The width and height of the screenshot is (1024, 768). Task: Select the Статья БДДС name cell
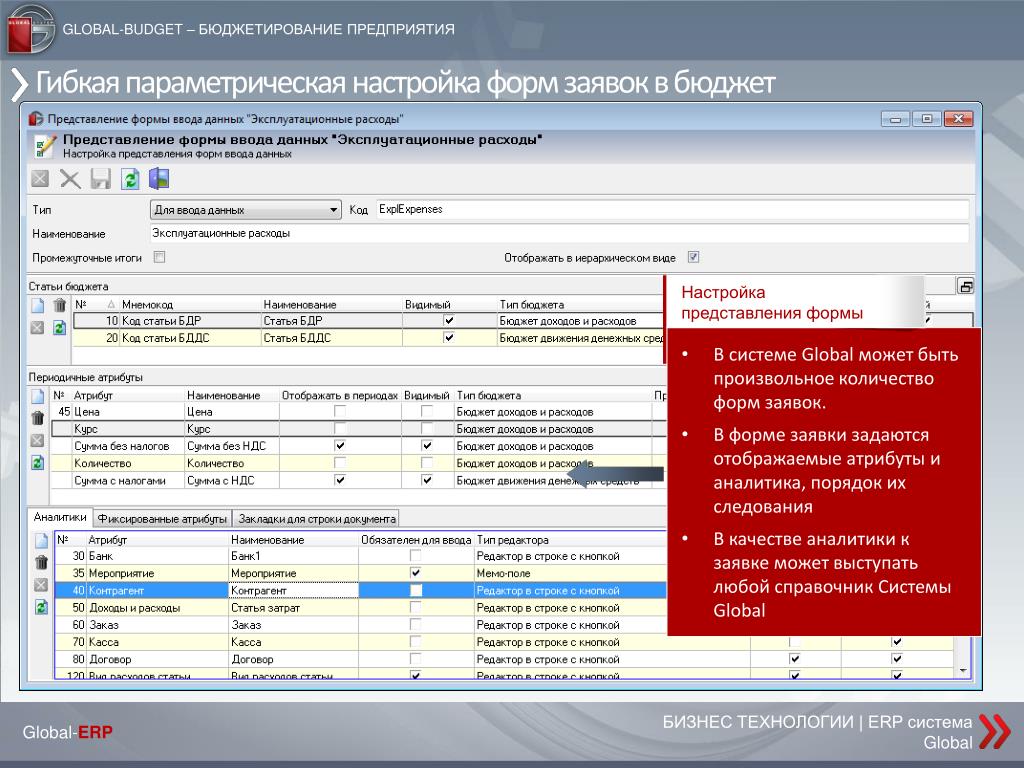click(331, 338)
